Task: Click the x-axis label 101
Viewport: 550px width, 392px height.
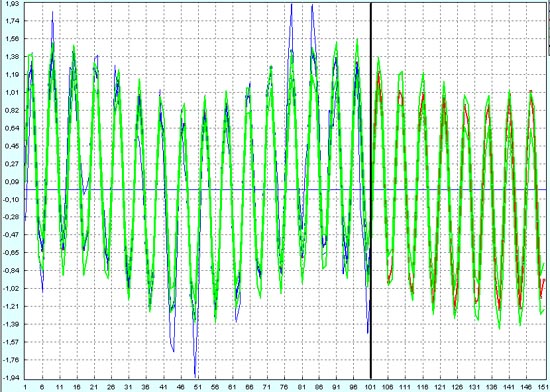Action: [371, 387]
